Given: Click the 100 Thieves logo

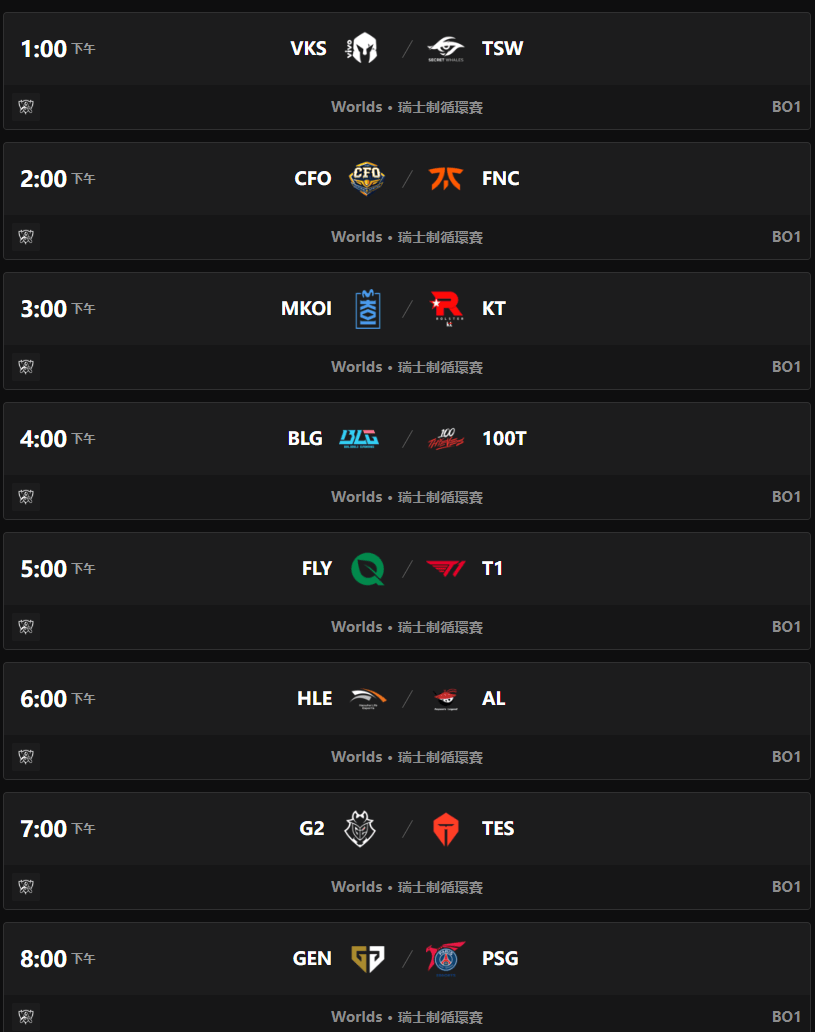Looking at the screenshot, I should pos(446,438).
